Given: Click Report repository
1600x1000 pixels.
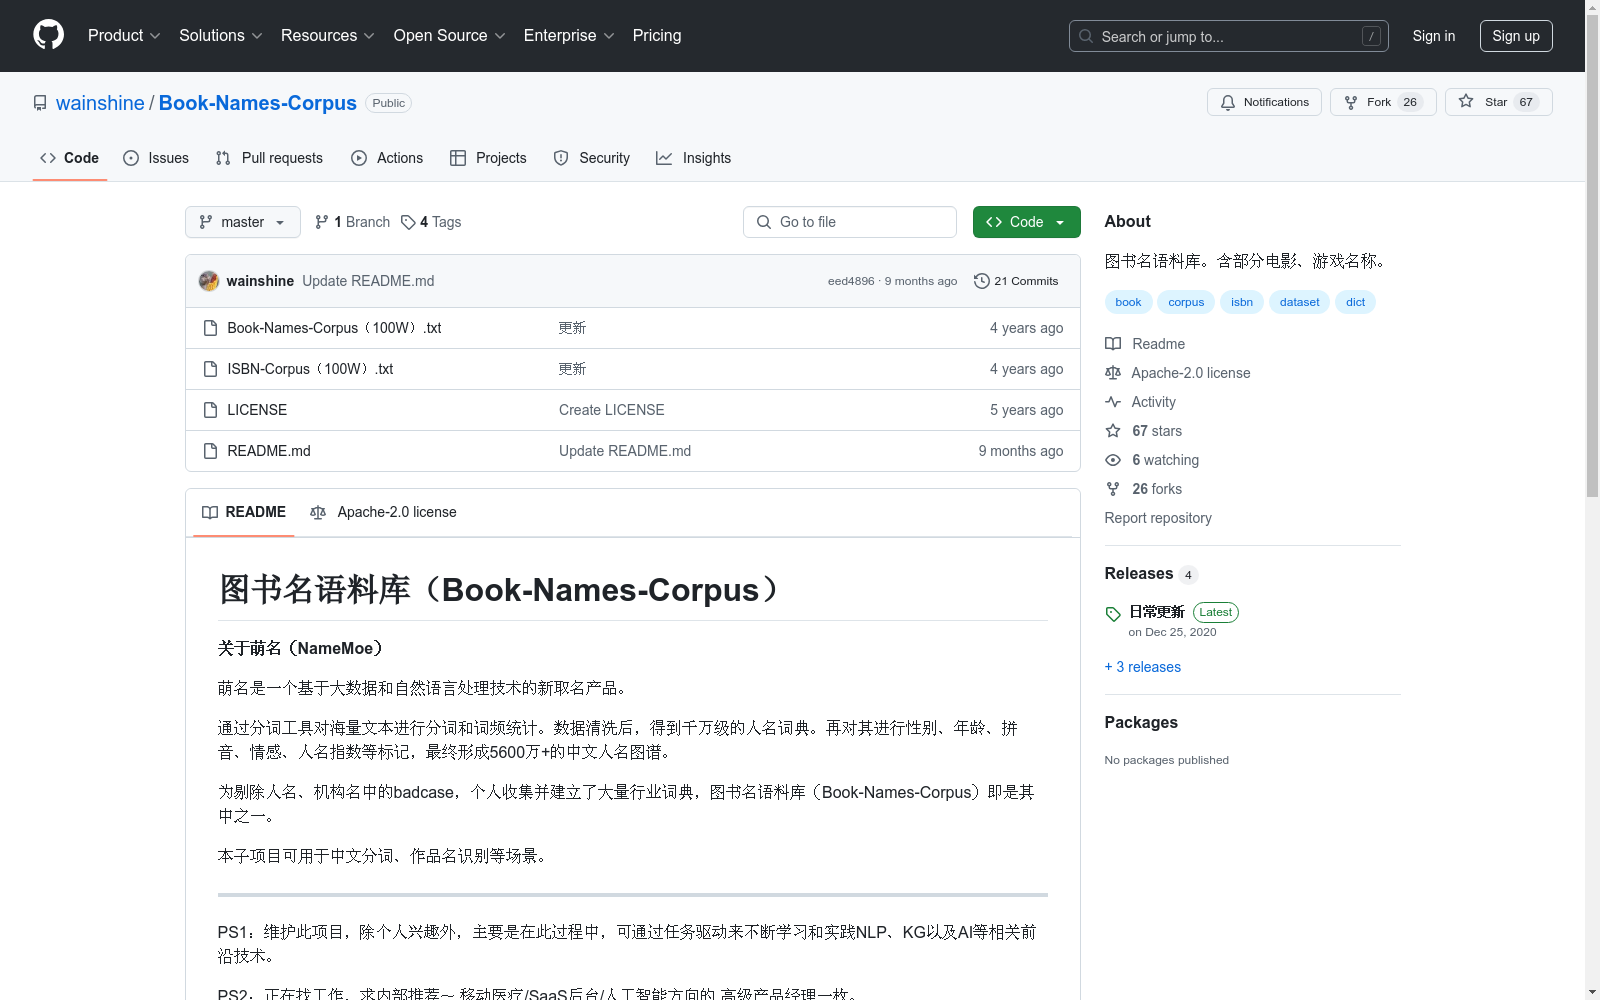Looking at the screenshot, I should point(1158,518).
